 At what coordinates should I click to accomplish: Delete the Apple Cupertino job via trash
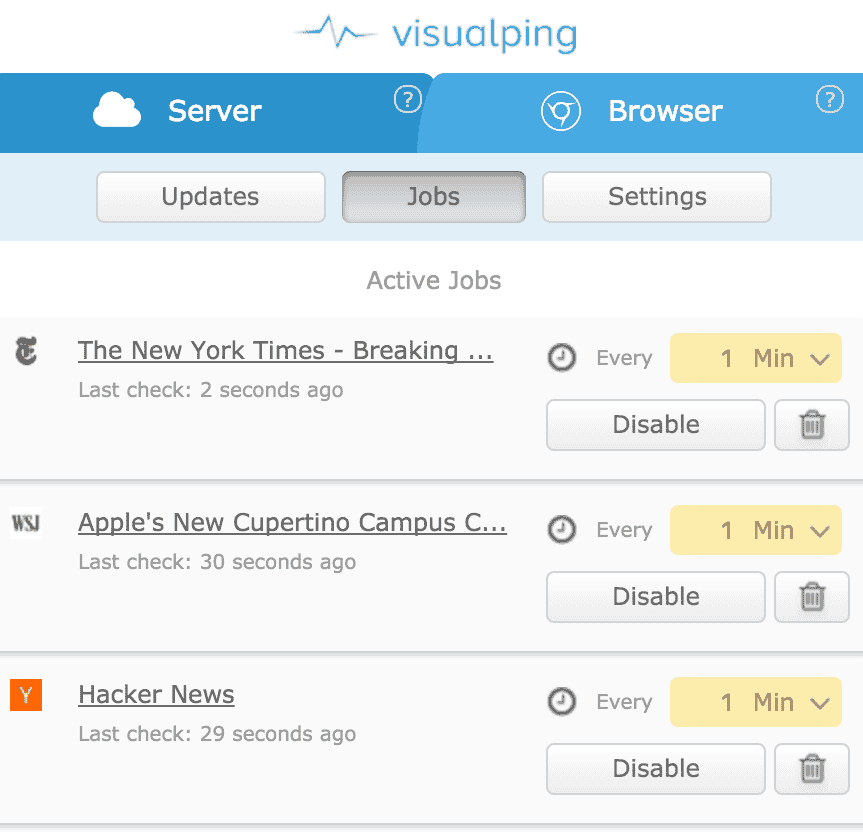(812, 597)
